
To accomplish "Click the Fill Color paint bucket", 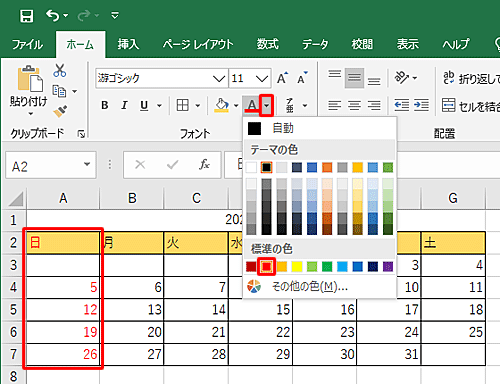I will coord(221,105).
